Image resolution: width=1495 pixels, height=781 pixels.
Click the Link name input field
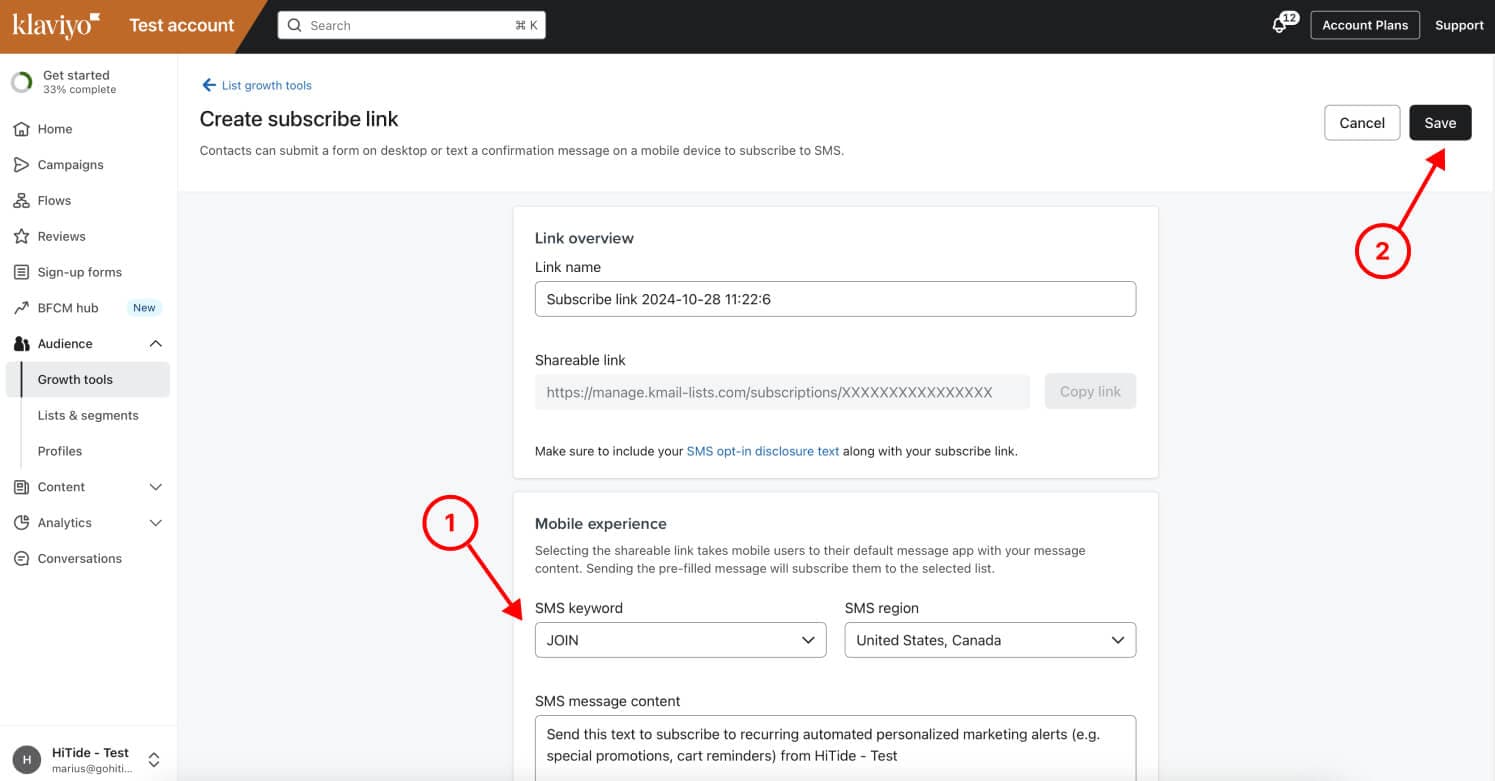835,299
